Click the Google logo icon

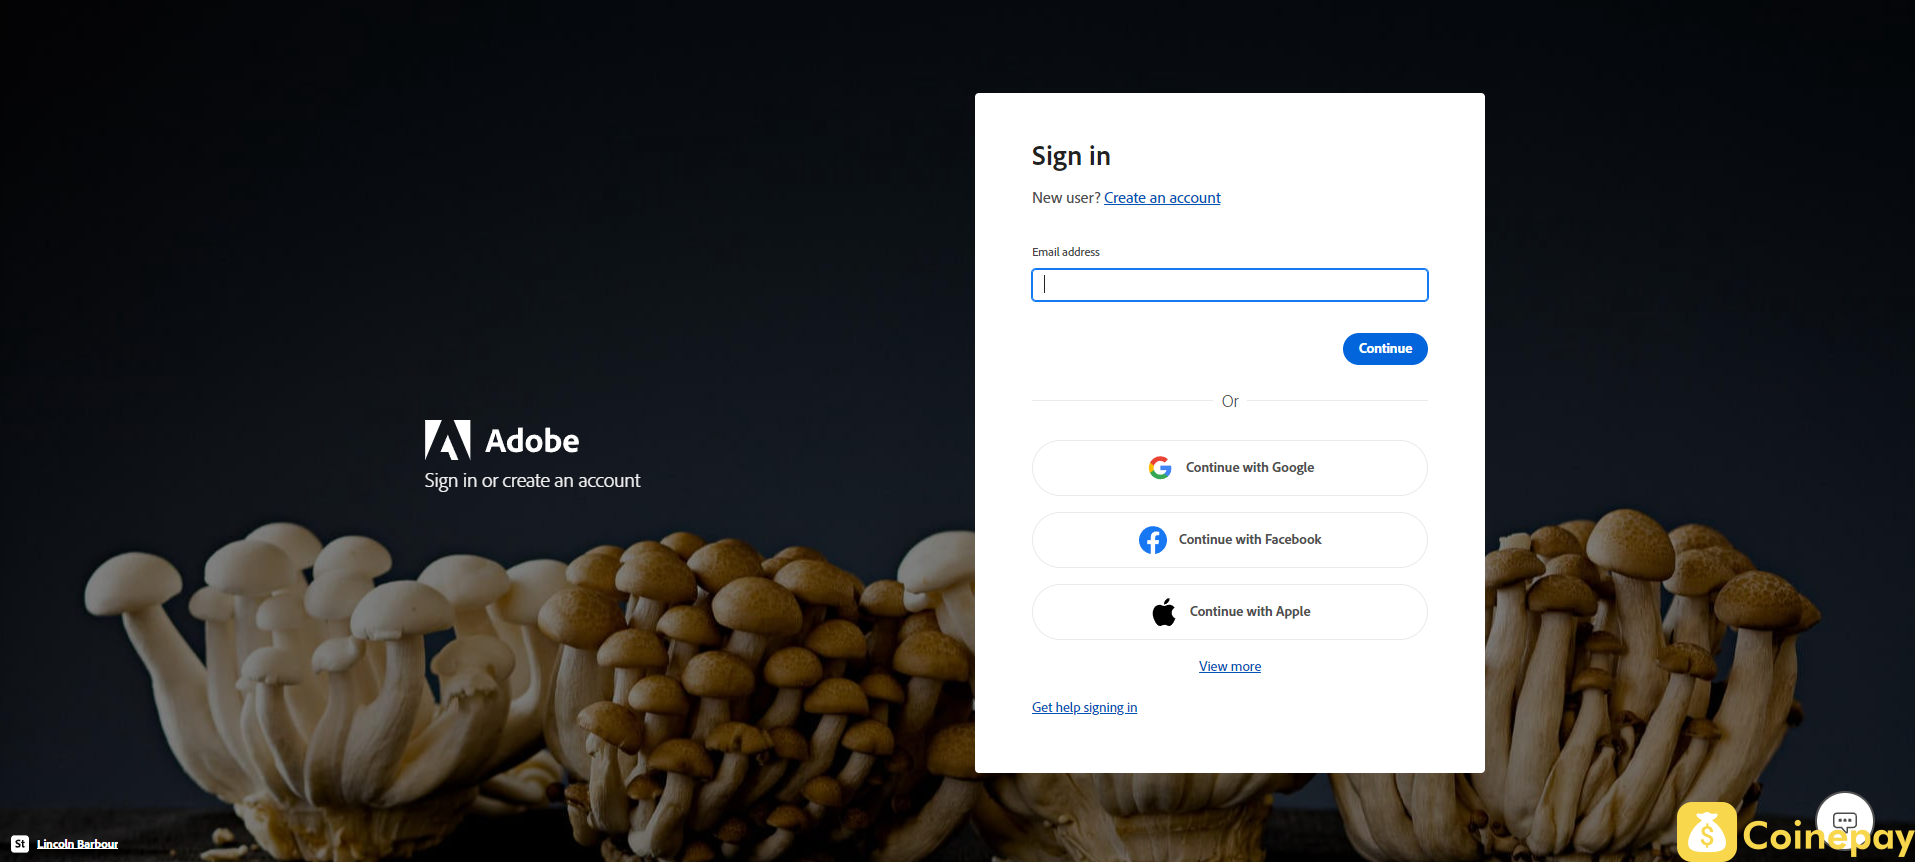click(1160, 468)
